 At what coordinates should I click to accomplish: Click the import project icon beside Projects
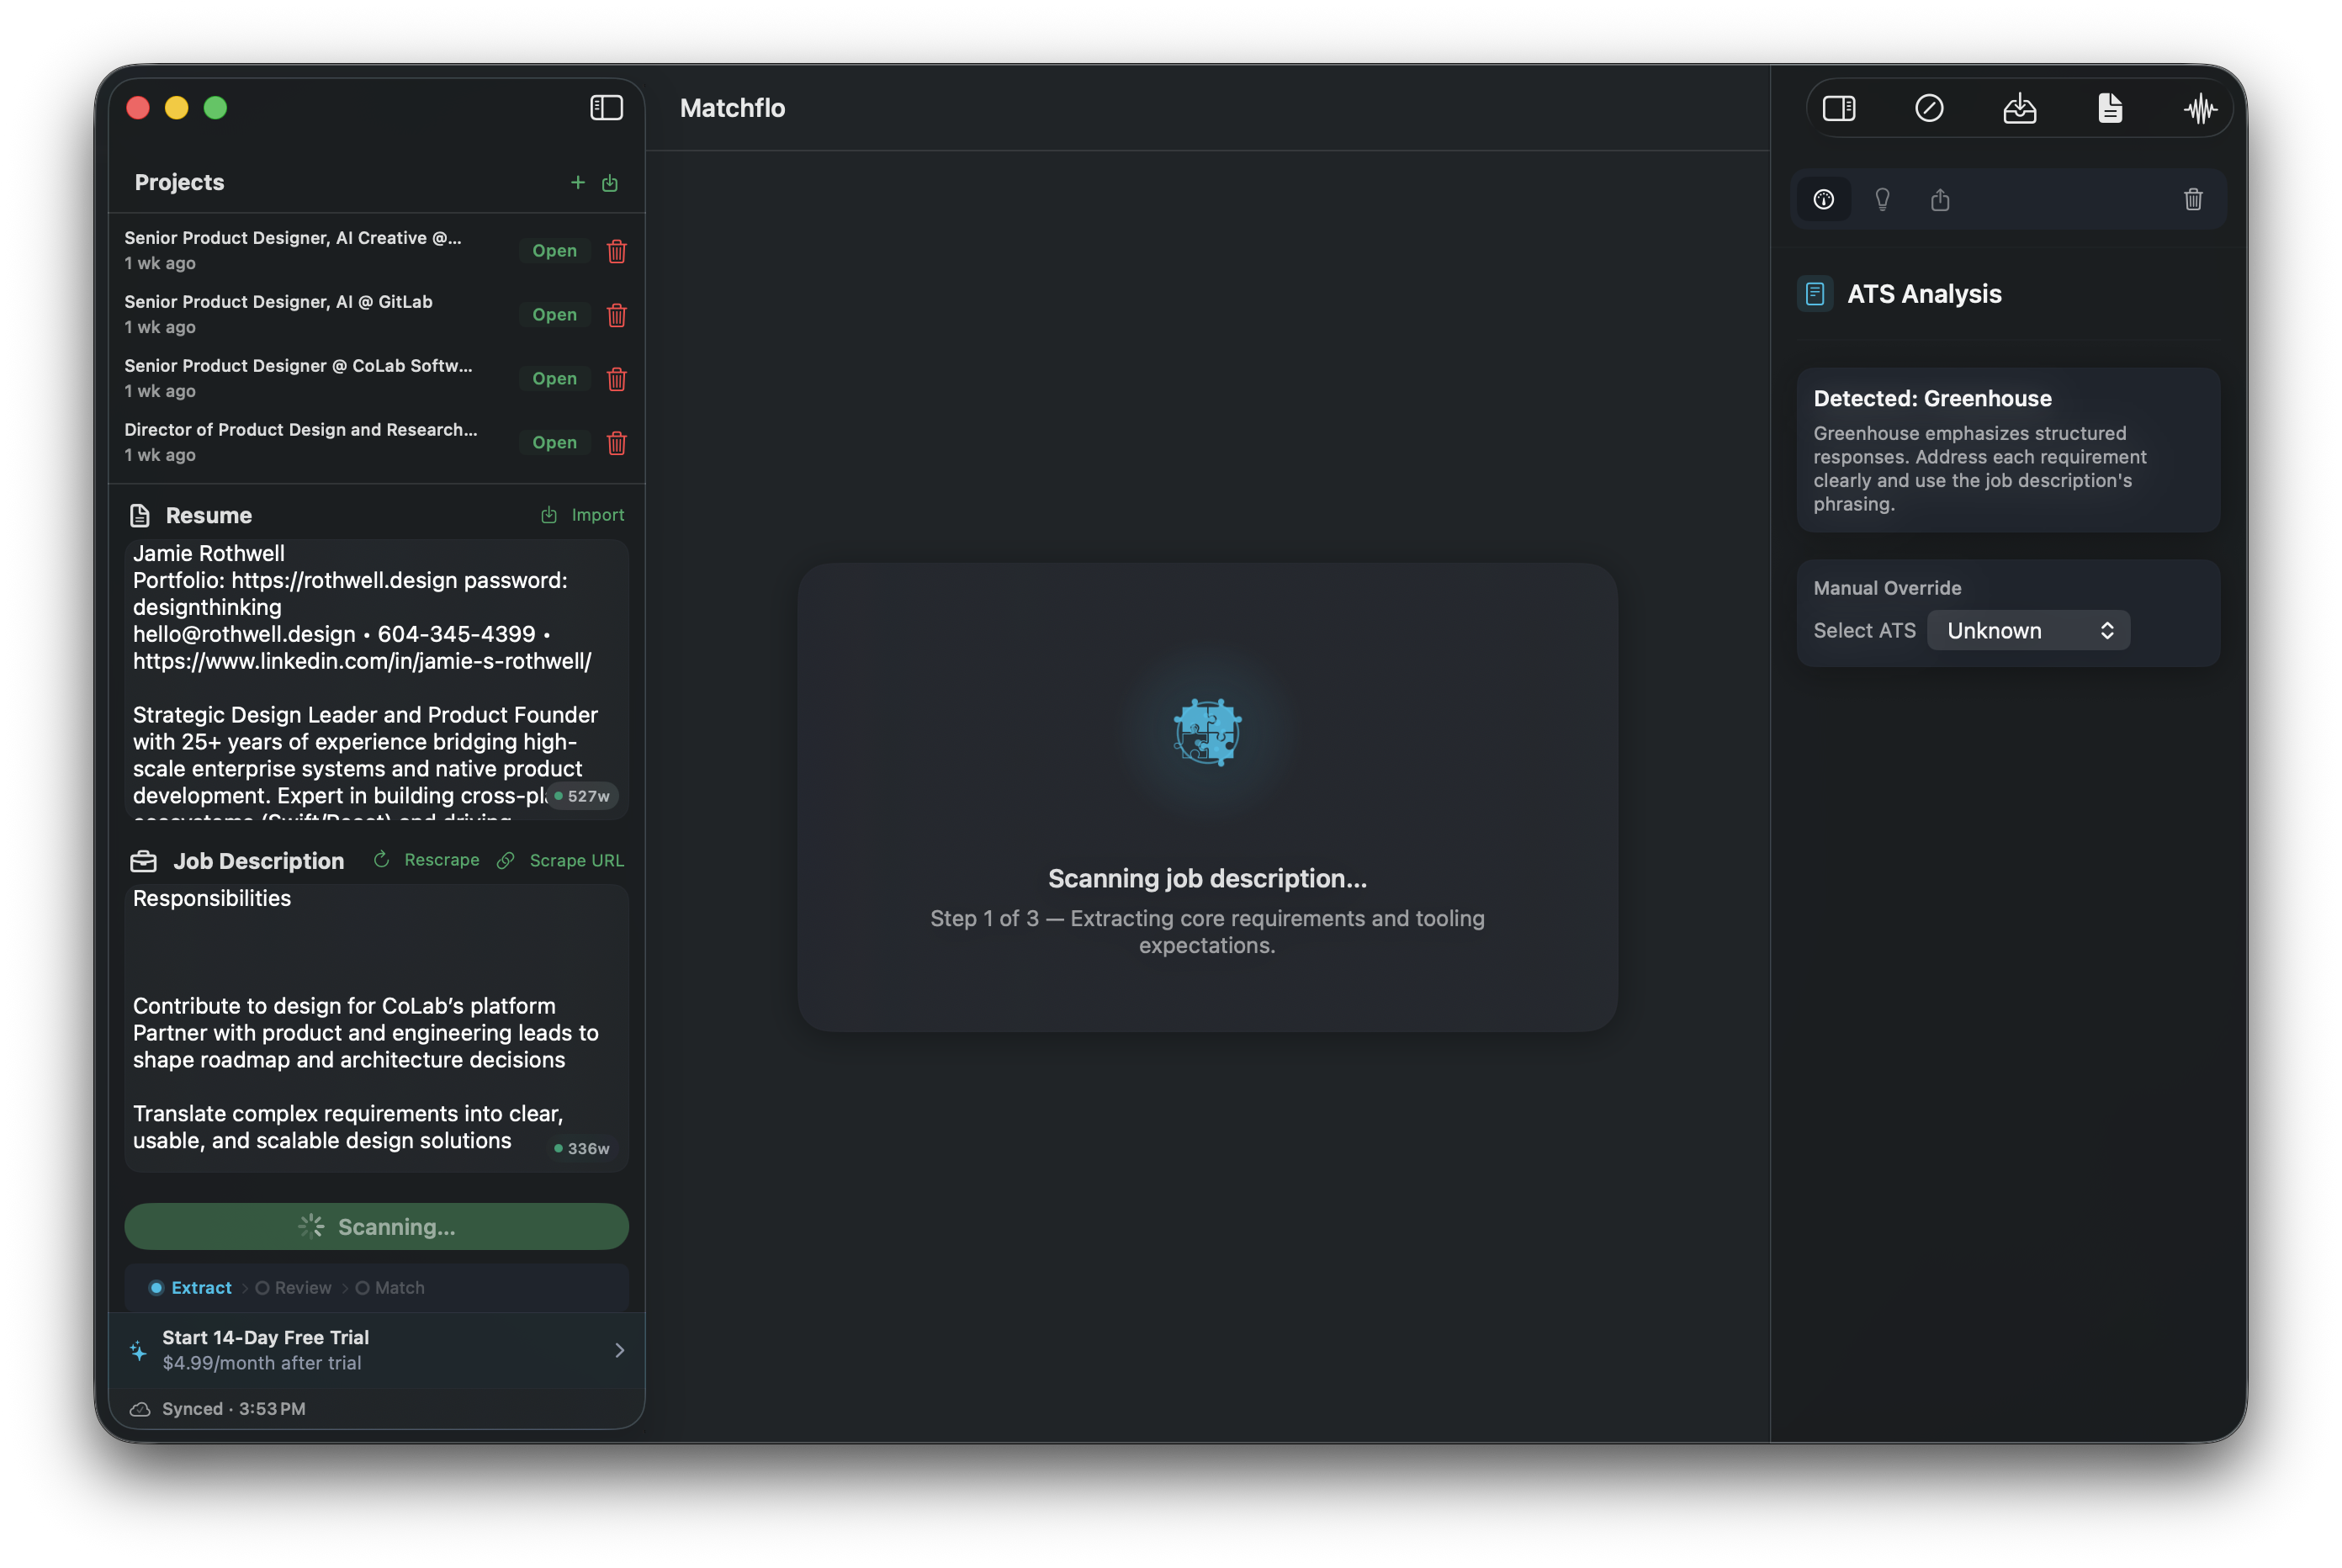click(x=610, y=183)
